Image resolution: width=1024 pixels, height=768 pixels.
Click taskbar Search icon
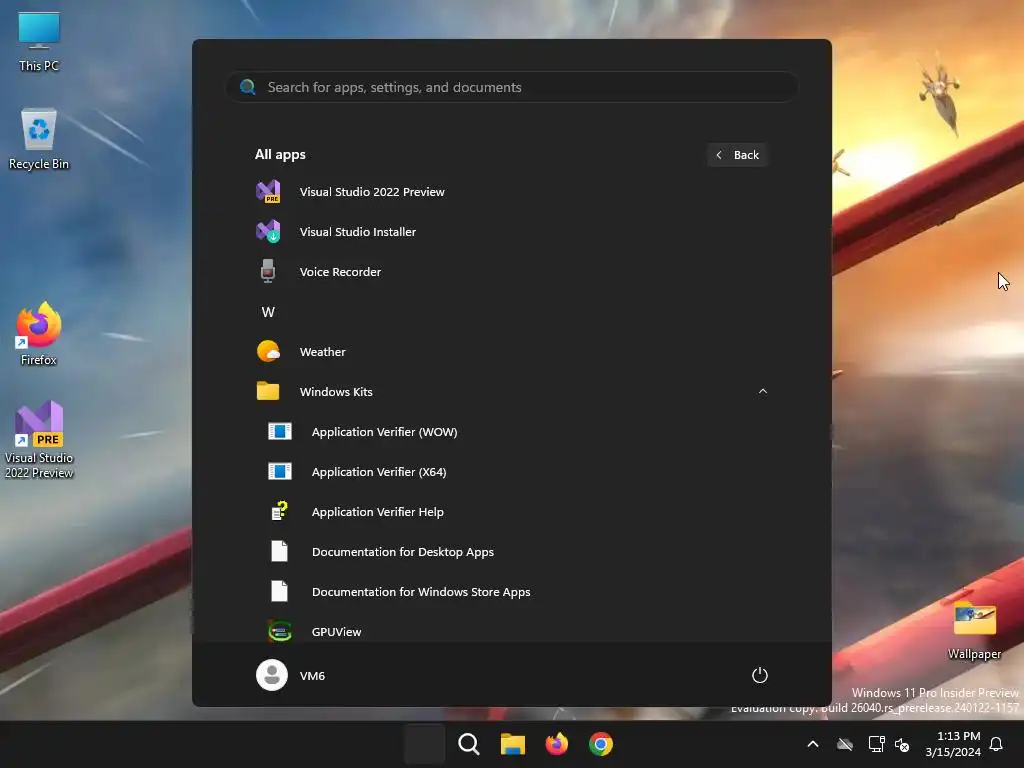pos(469,744)
